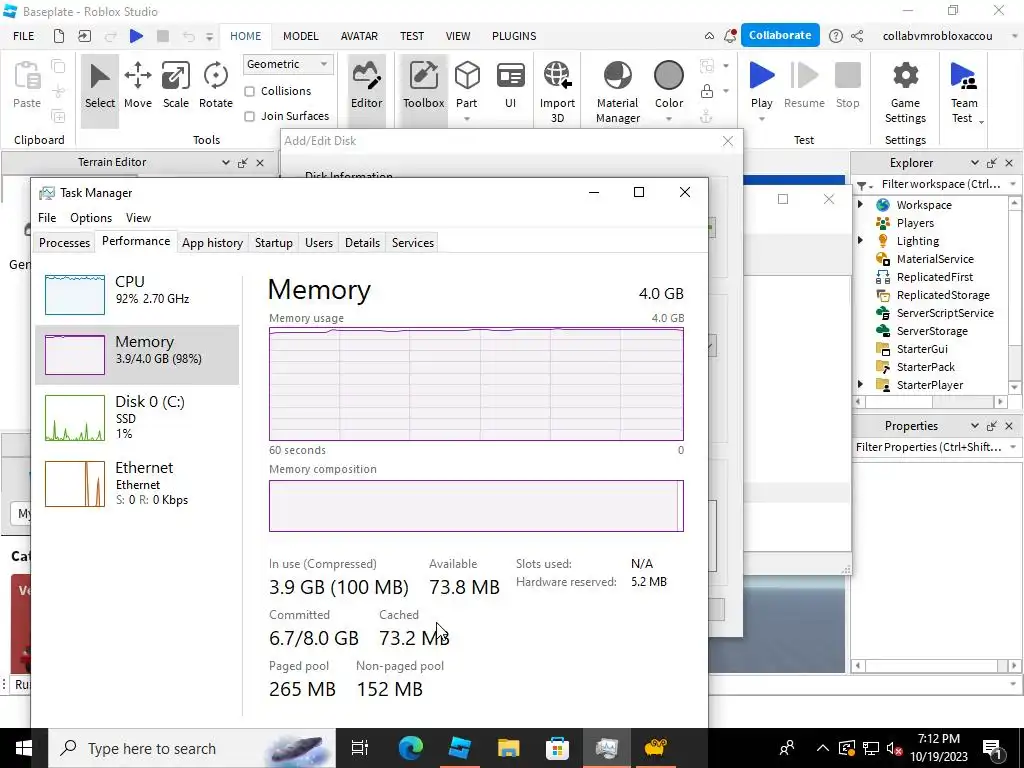Viewport: 1024px width, 768px height.
Task: Click the help question mark icon
Action: point(835,36)
